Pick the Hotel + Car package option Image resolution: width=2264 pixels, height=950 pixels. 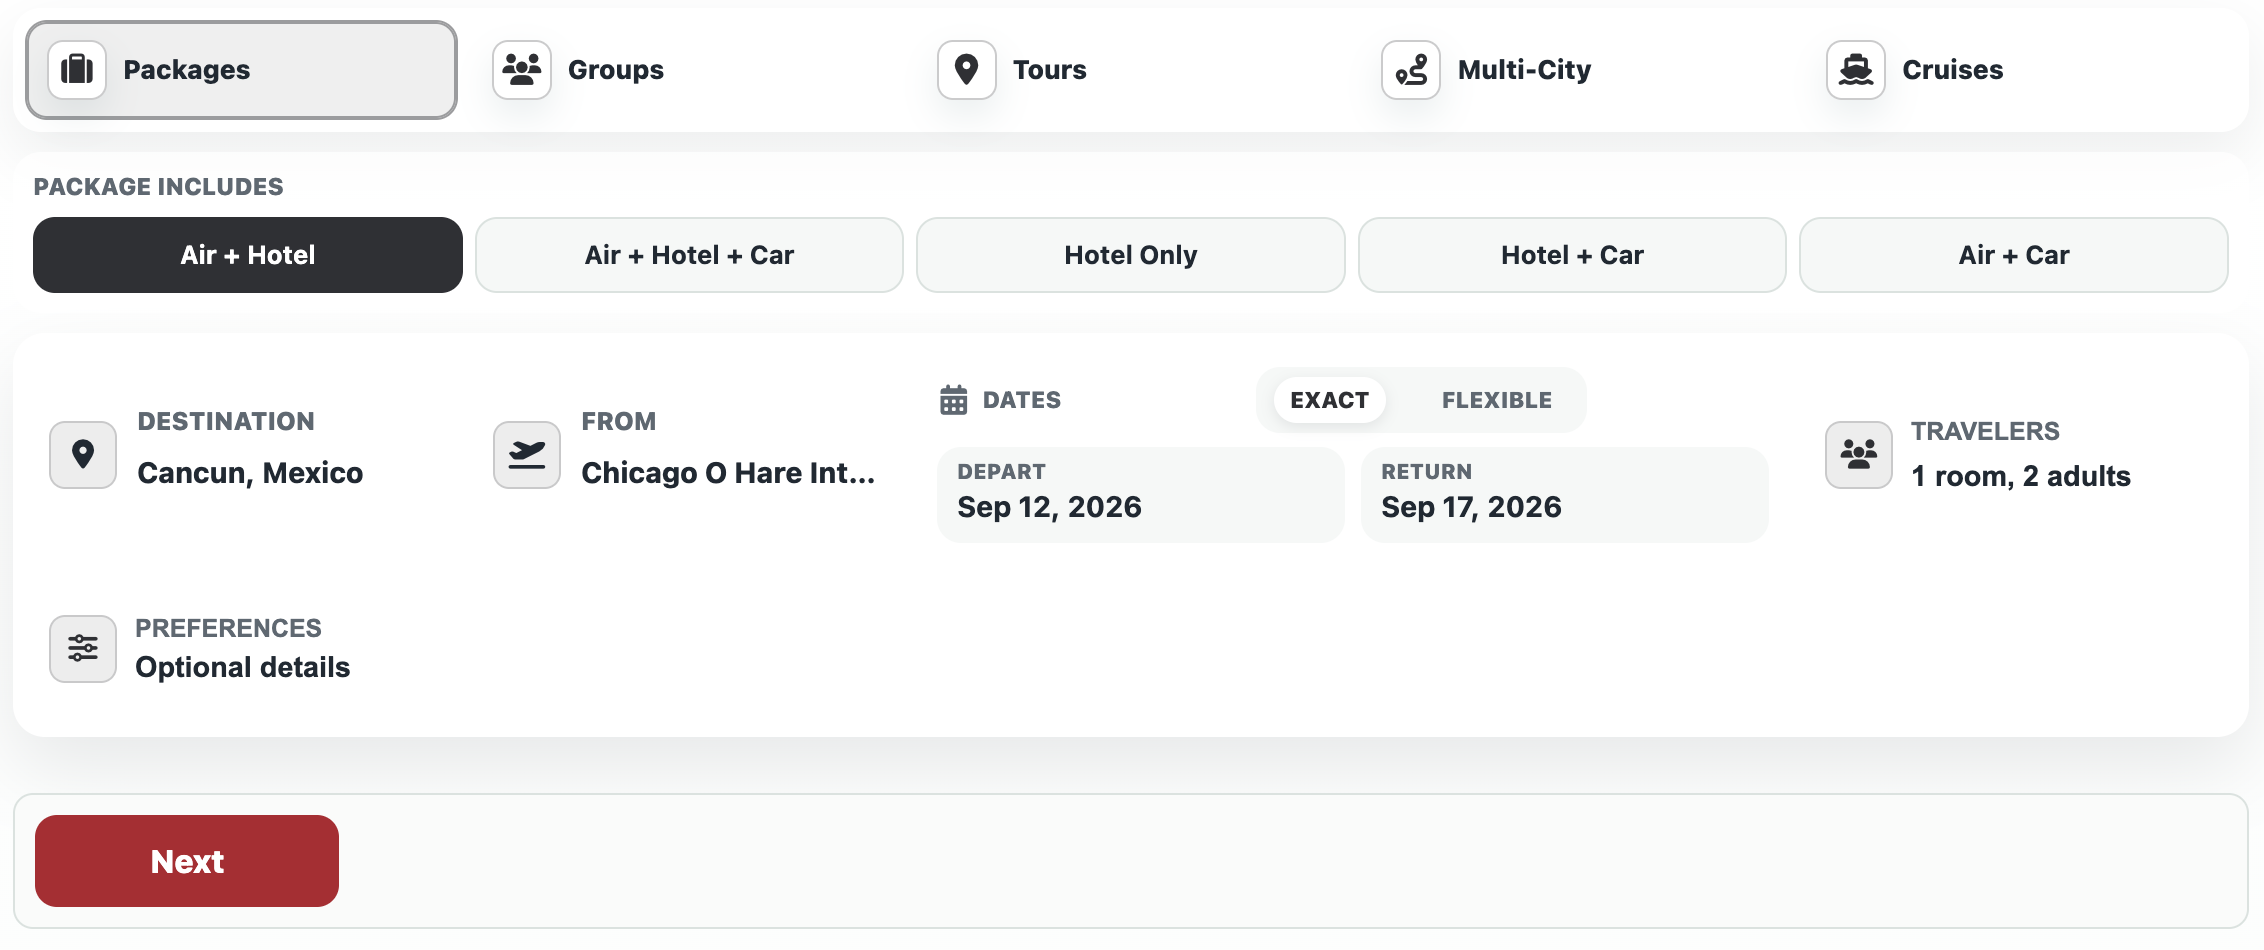(1572, 255)
